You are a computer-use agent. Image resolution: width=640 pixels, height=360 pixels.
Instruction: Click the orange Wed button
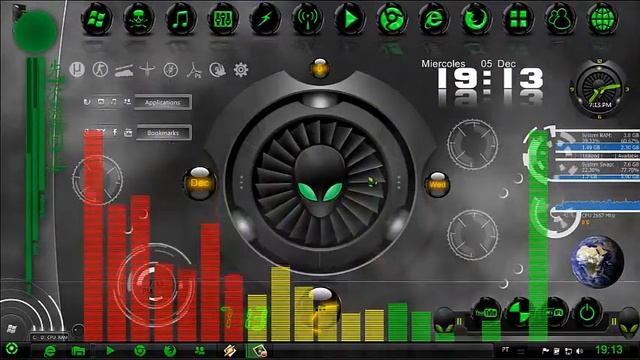437,184
